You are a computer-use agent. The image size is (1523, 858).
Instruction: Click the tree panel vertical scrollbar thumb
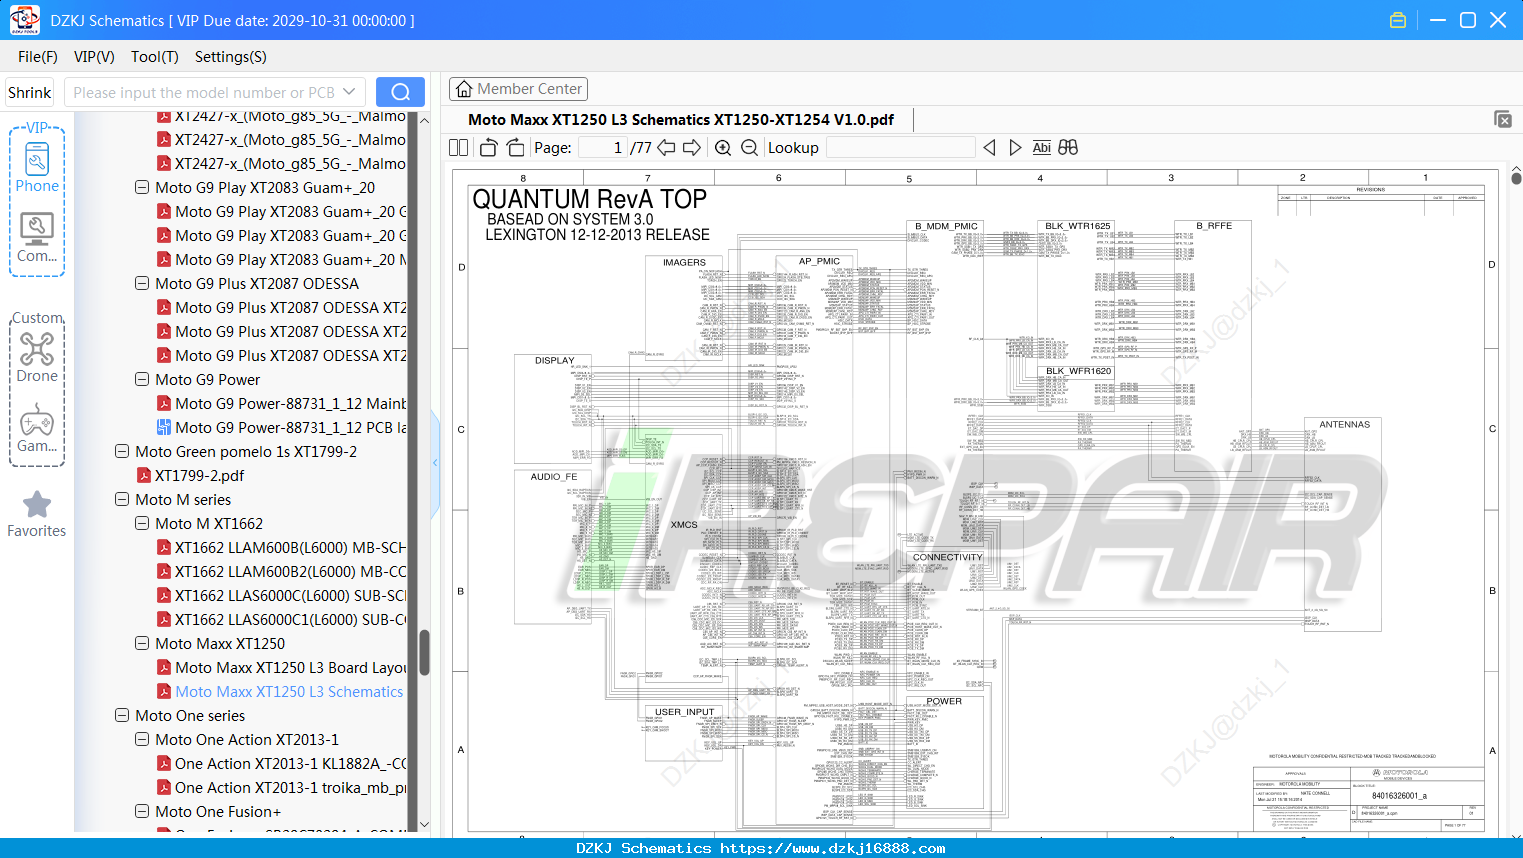tap(424, 652)
